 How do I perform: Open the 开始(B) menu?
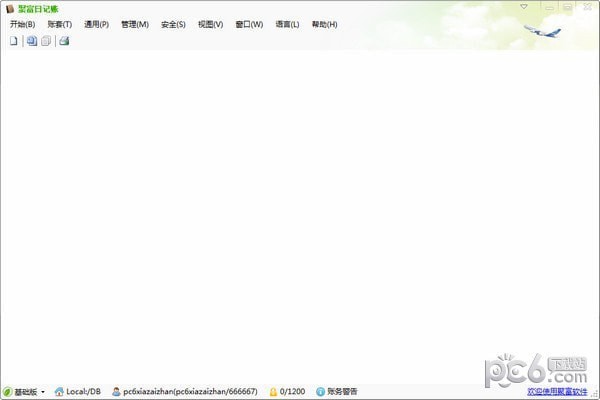coord(23,24)
